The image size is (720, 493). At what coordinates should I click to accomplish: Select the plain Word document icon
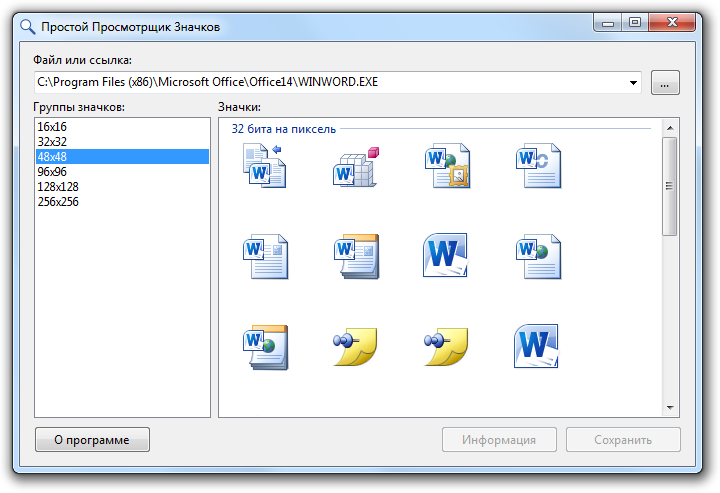click(x=265, y=257)
